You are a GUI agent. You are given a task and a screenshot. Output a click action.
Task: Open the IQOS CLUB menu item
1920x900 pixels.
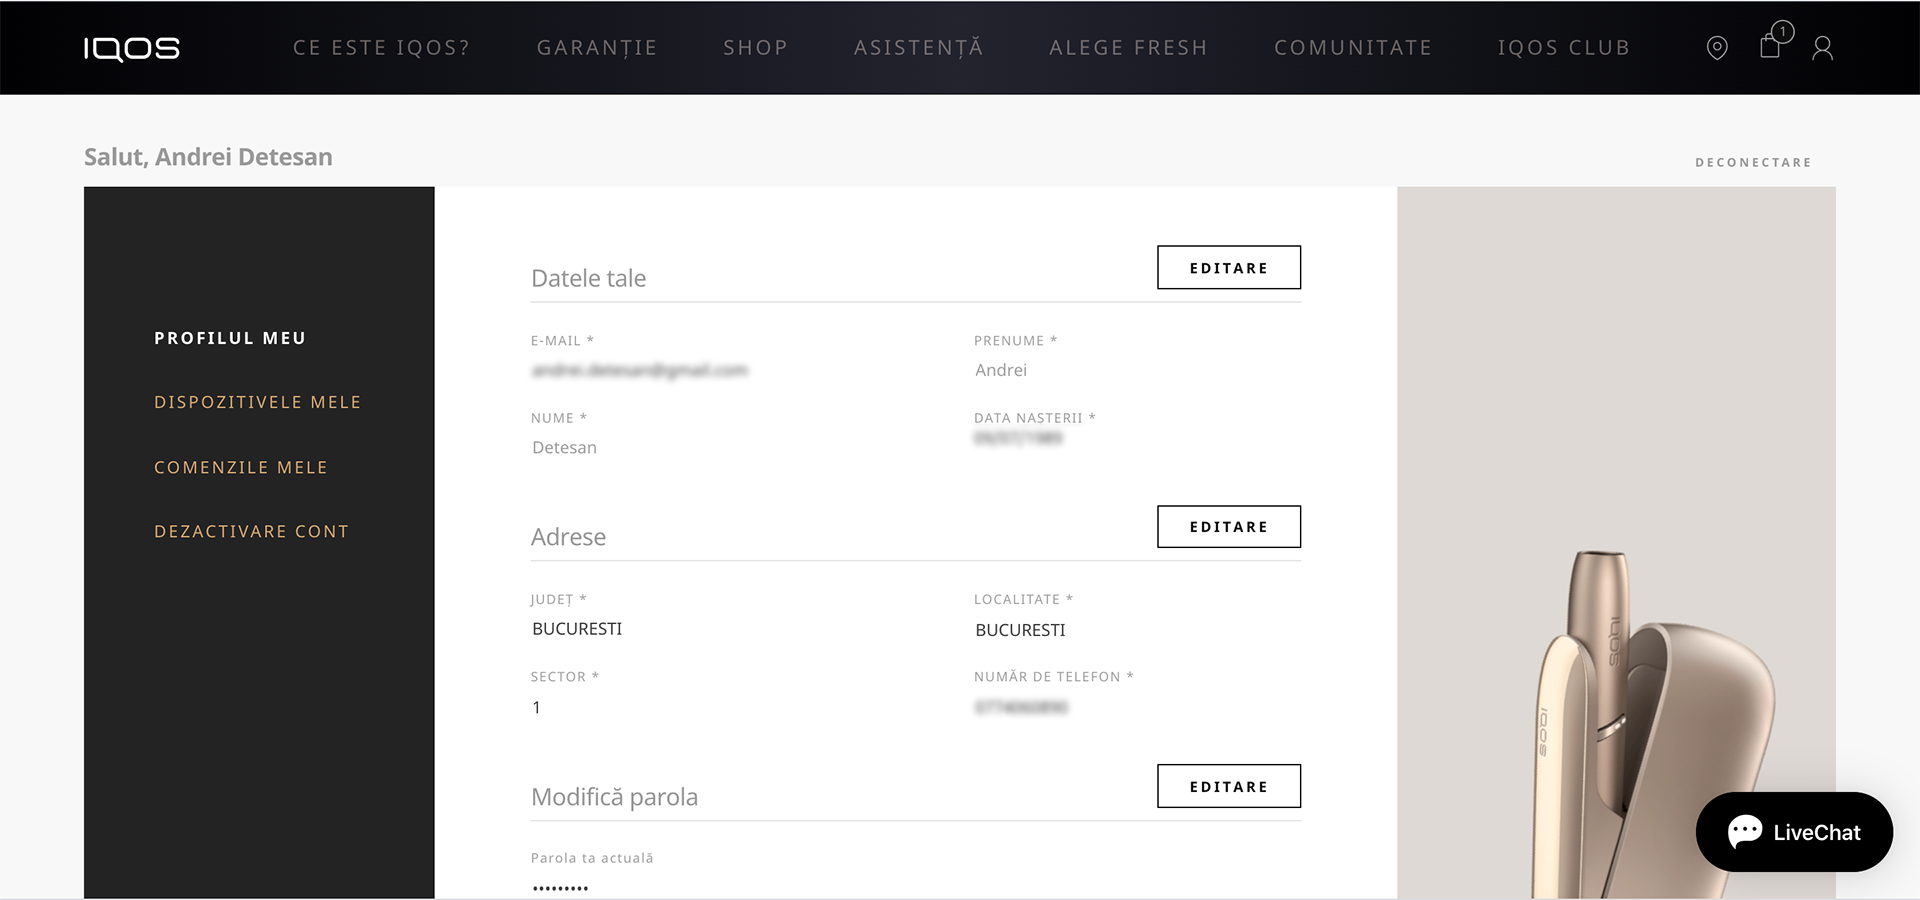pyautogui.click(x=1564, y=48)
